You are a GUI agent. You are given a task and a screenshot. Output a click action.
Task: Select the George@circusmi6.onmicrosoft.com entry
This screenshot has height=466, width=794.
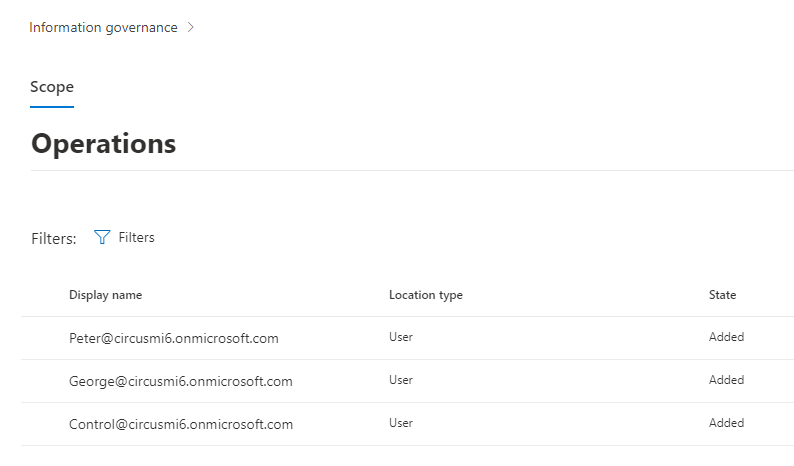pos(180,381)
